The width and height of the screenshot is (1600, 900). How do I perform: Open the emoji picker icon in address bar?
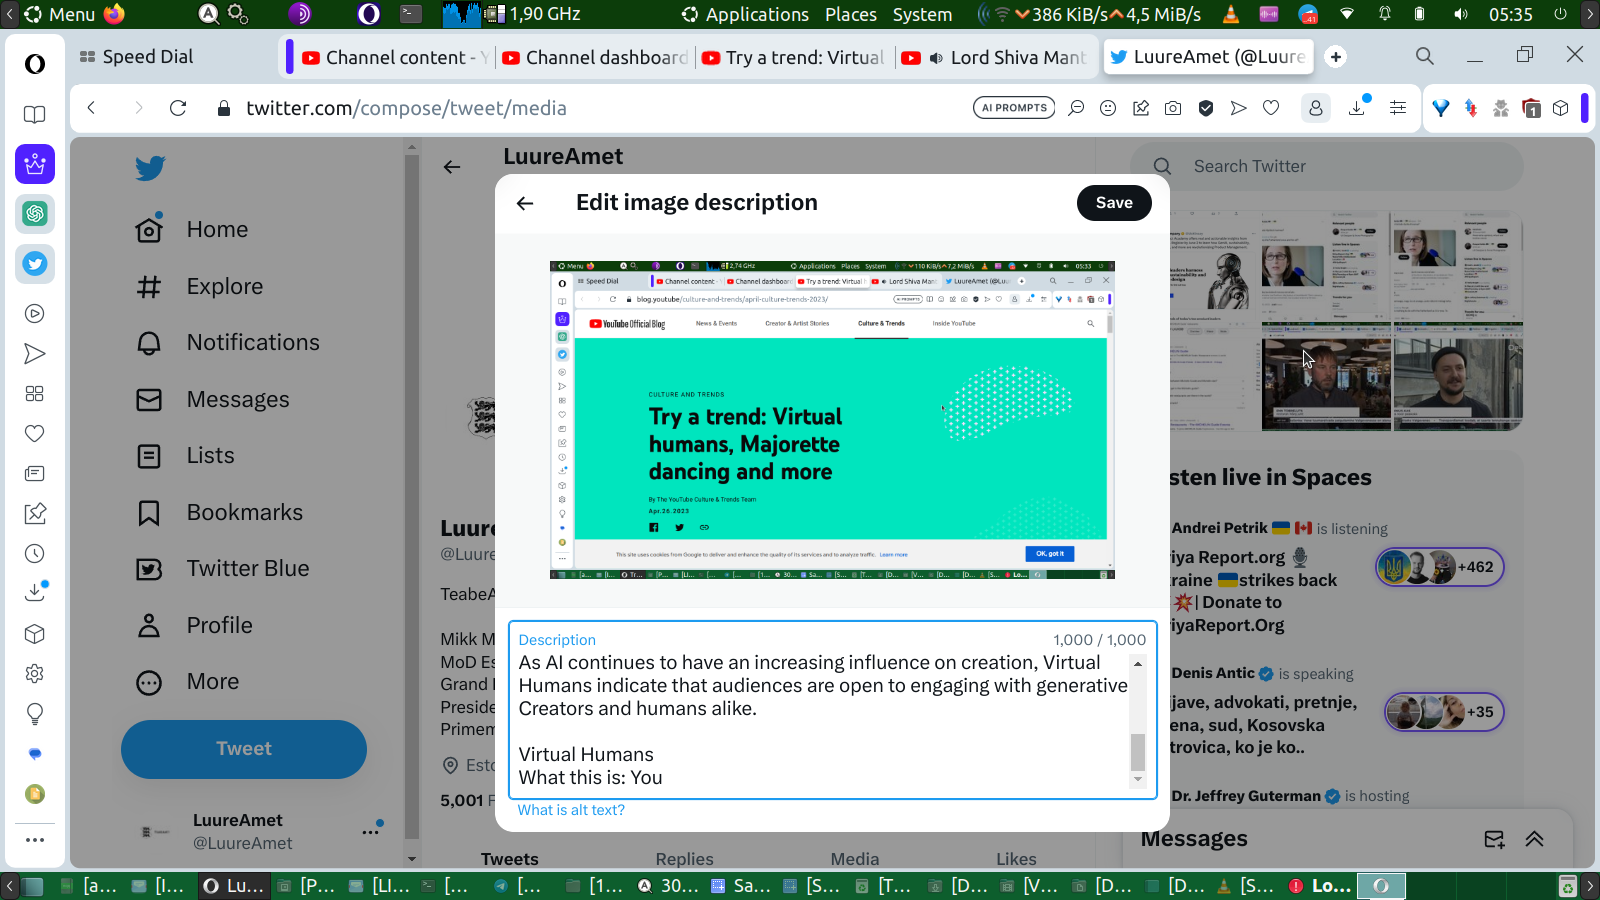click(x=1108, y=108)
